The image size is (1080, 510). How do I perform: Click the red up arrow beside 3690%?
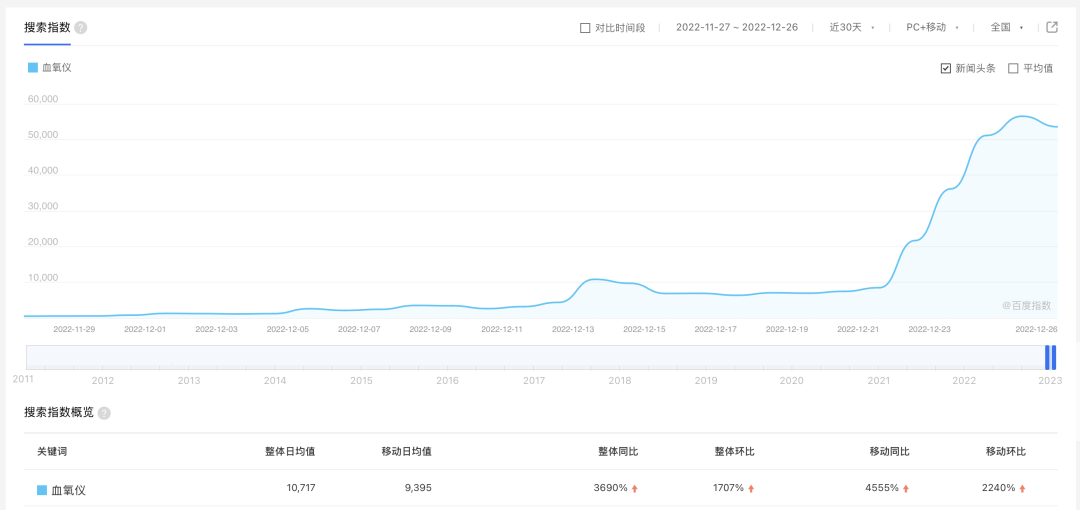tap(635, 489)
